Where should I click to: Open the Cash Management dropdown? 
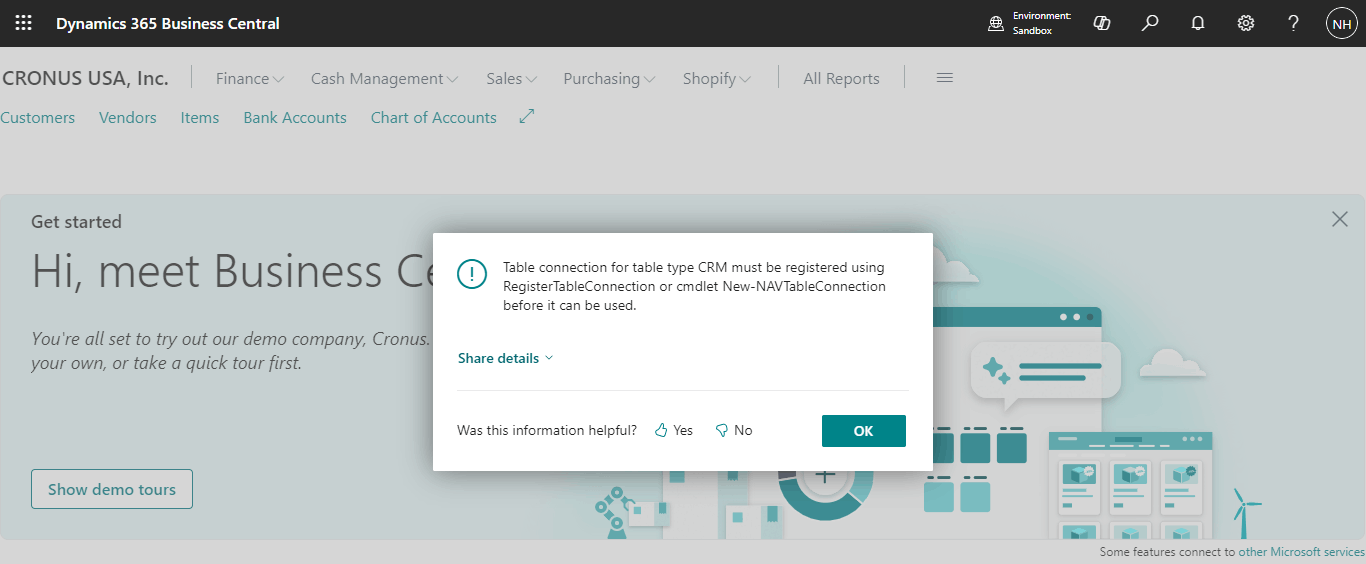coord(384,79)
